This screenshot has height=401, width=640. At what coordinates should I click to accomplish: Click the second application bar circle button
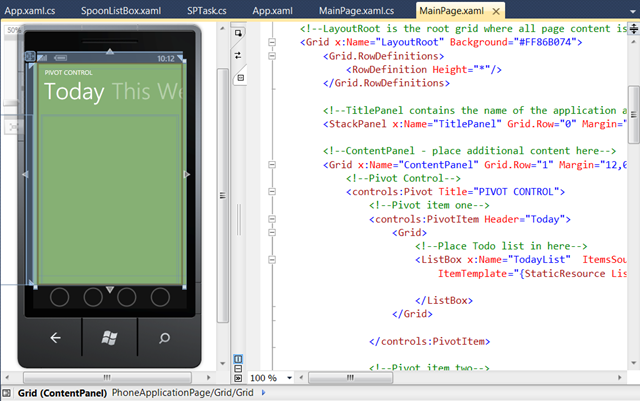click(x=93, y=297)
